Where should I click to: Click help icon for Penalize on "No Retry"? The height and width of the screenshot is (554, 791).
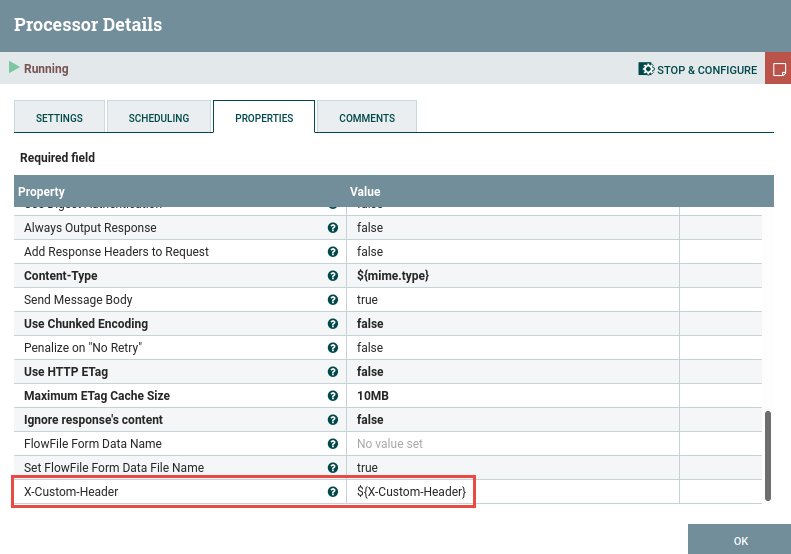click(333, 348)
